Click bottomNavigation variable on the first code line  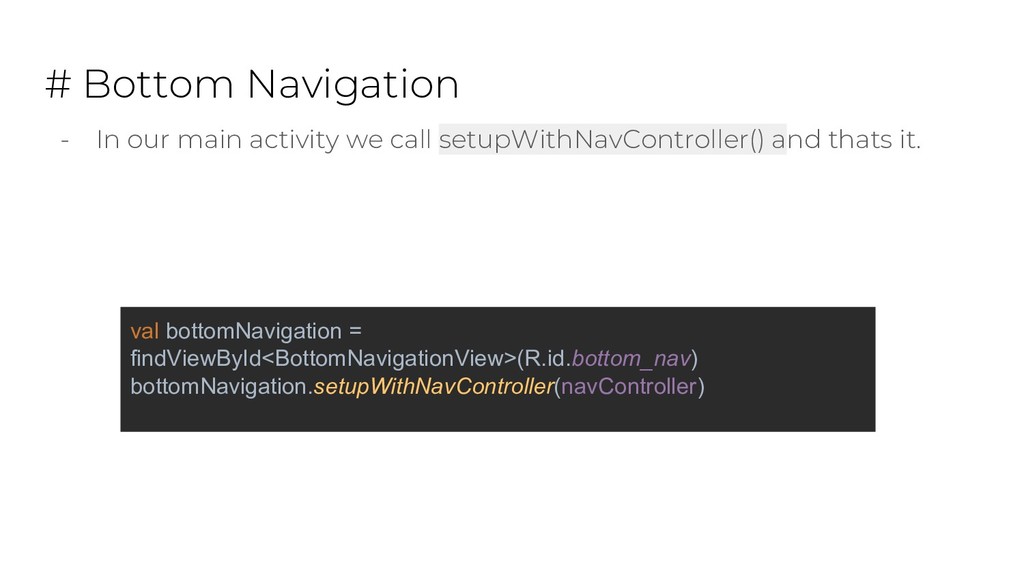pos(254,331)
